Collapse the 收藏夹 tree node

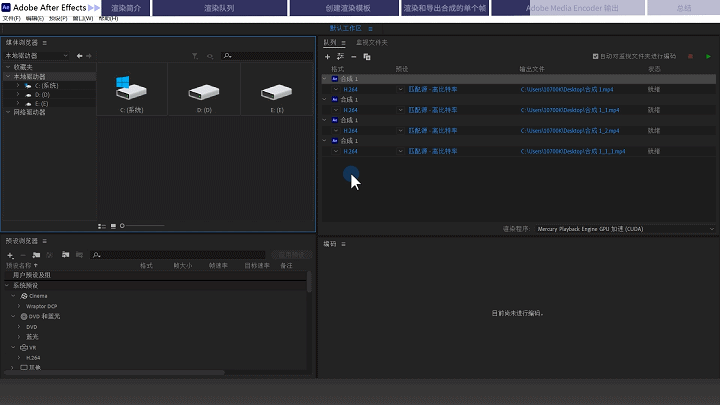click(8, 67)
